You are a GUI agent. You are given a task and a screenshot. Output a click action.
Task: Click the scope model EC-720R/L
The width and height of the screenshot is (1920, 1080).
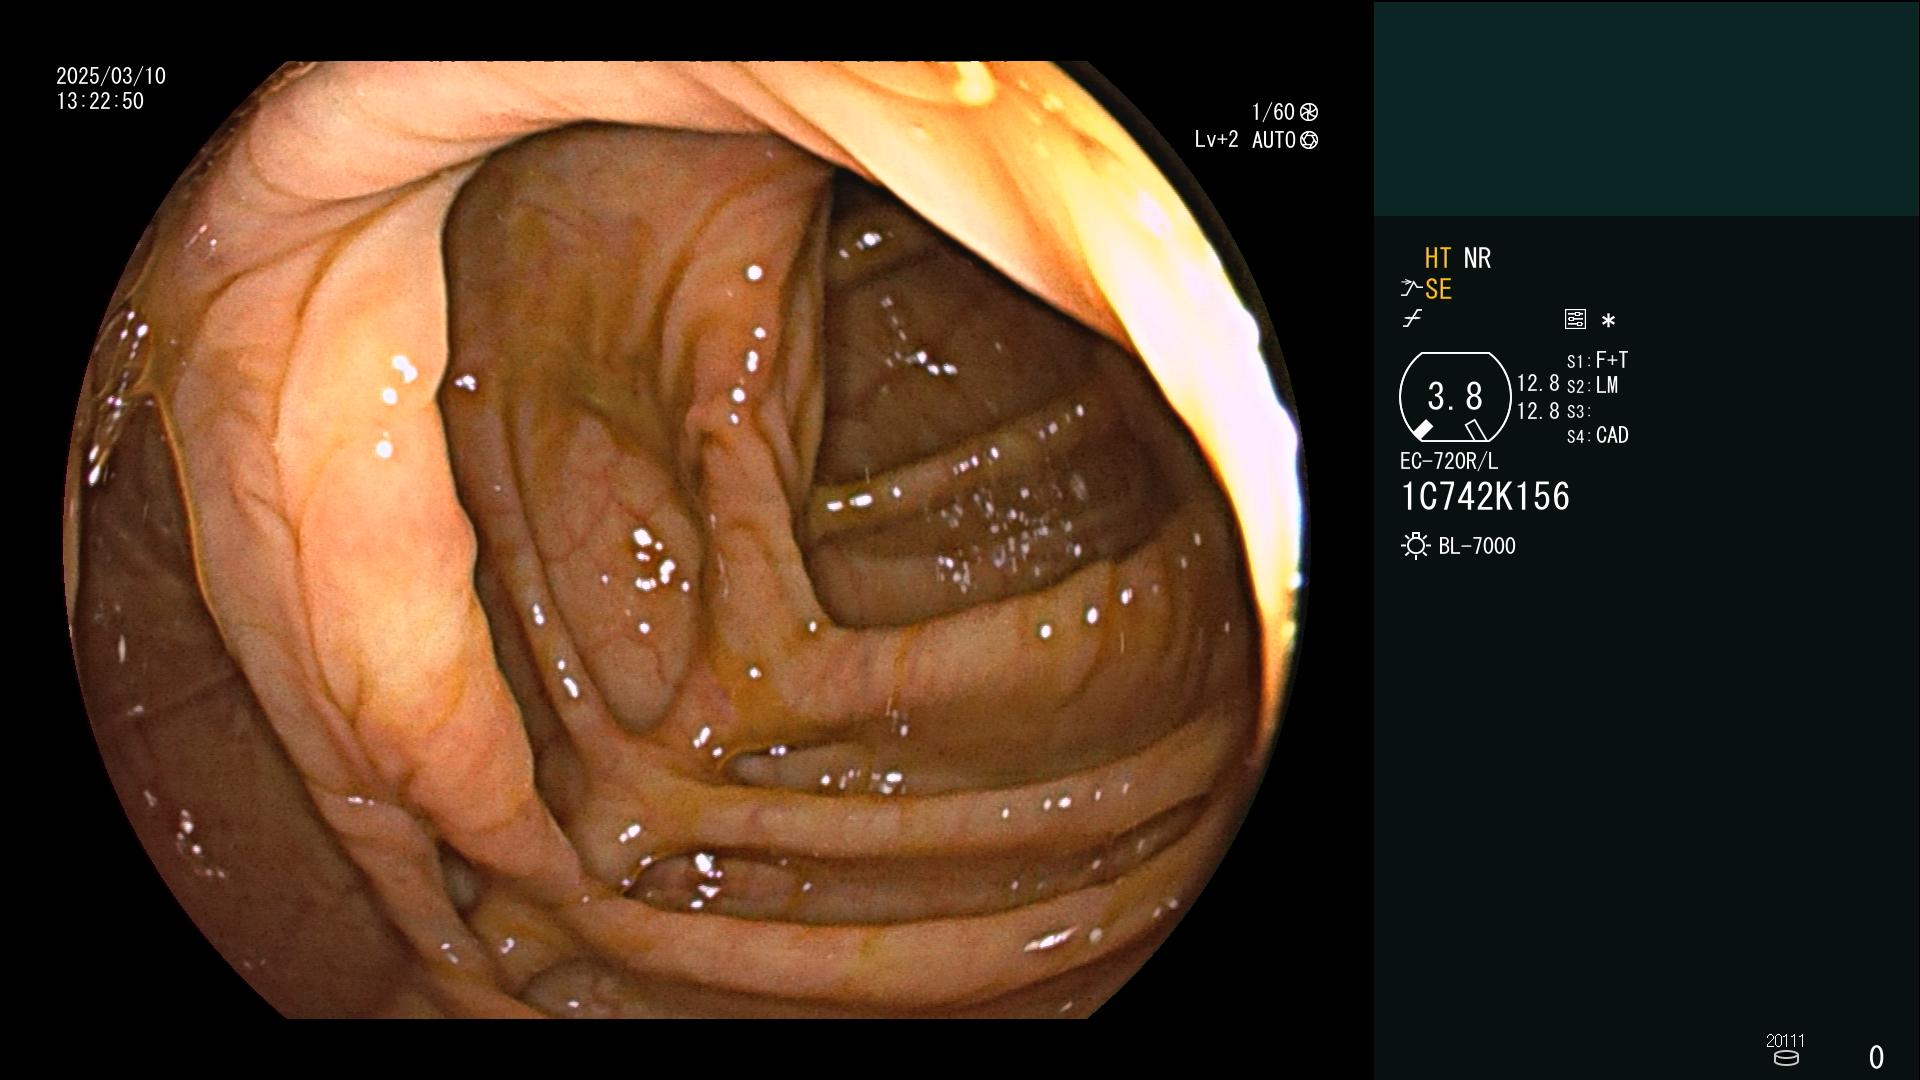point(1449,462)
